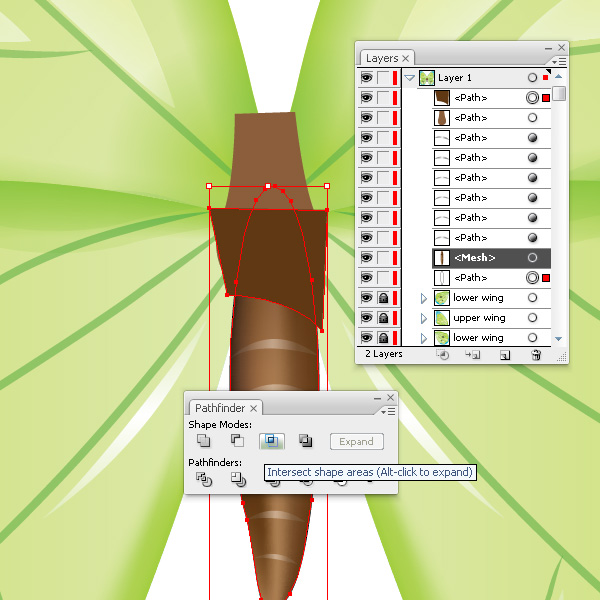The width and height of the screenshot is (600, 600).
Task: Click Create New Layer icon
Action: 505,355
